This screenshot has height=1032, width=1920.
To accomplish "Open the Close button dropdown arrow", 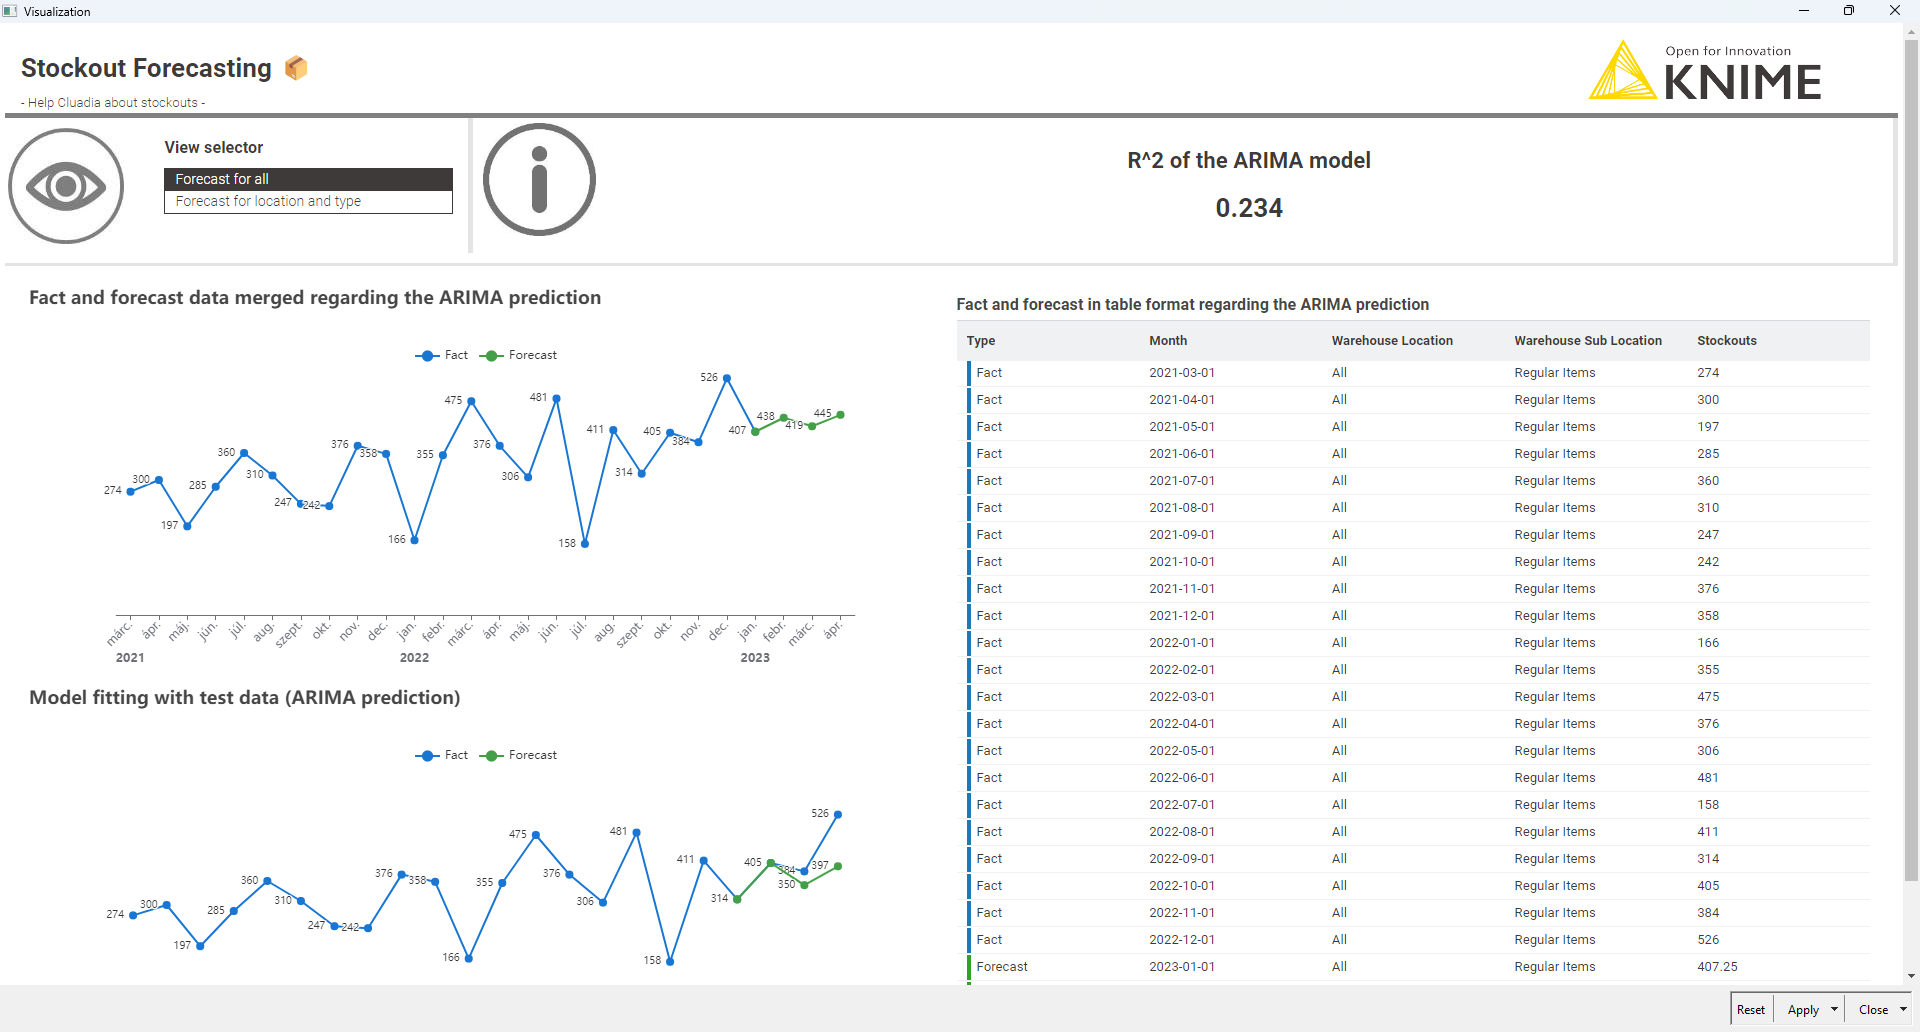I will tap(1903, 1009).
